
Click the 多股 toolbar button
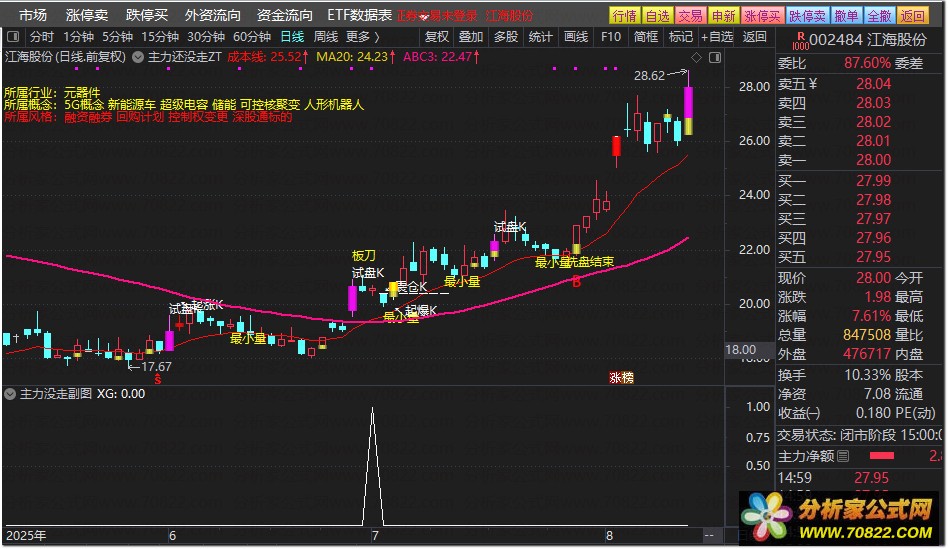pos(506,37)
